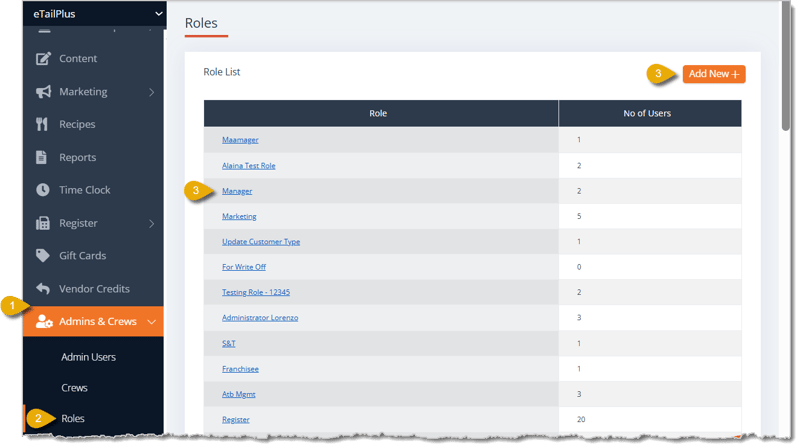800x448 pixels.
Task: Click the Reports document icon
Action: pos(41,157)
